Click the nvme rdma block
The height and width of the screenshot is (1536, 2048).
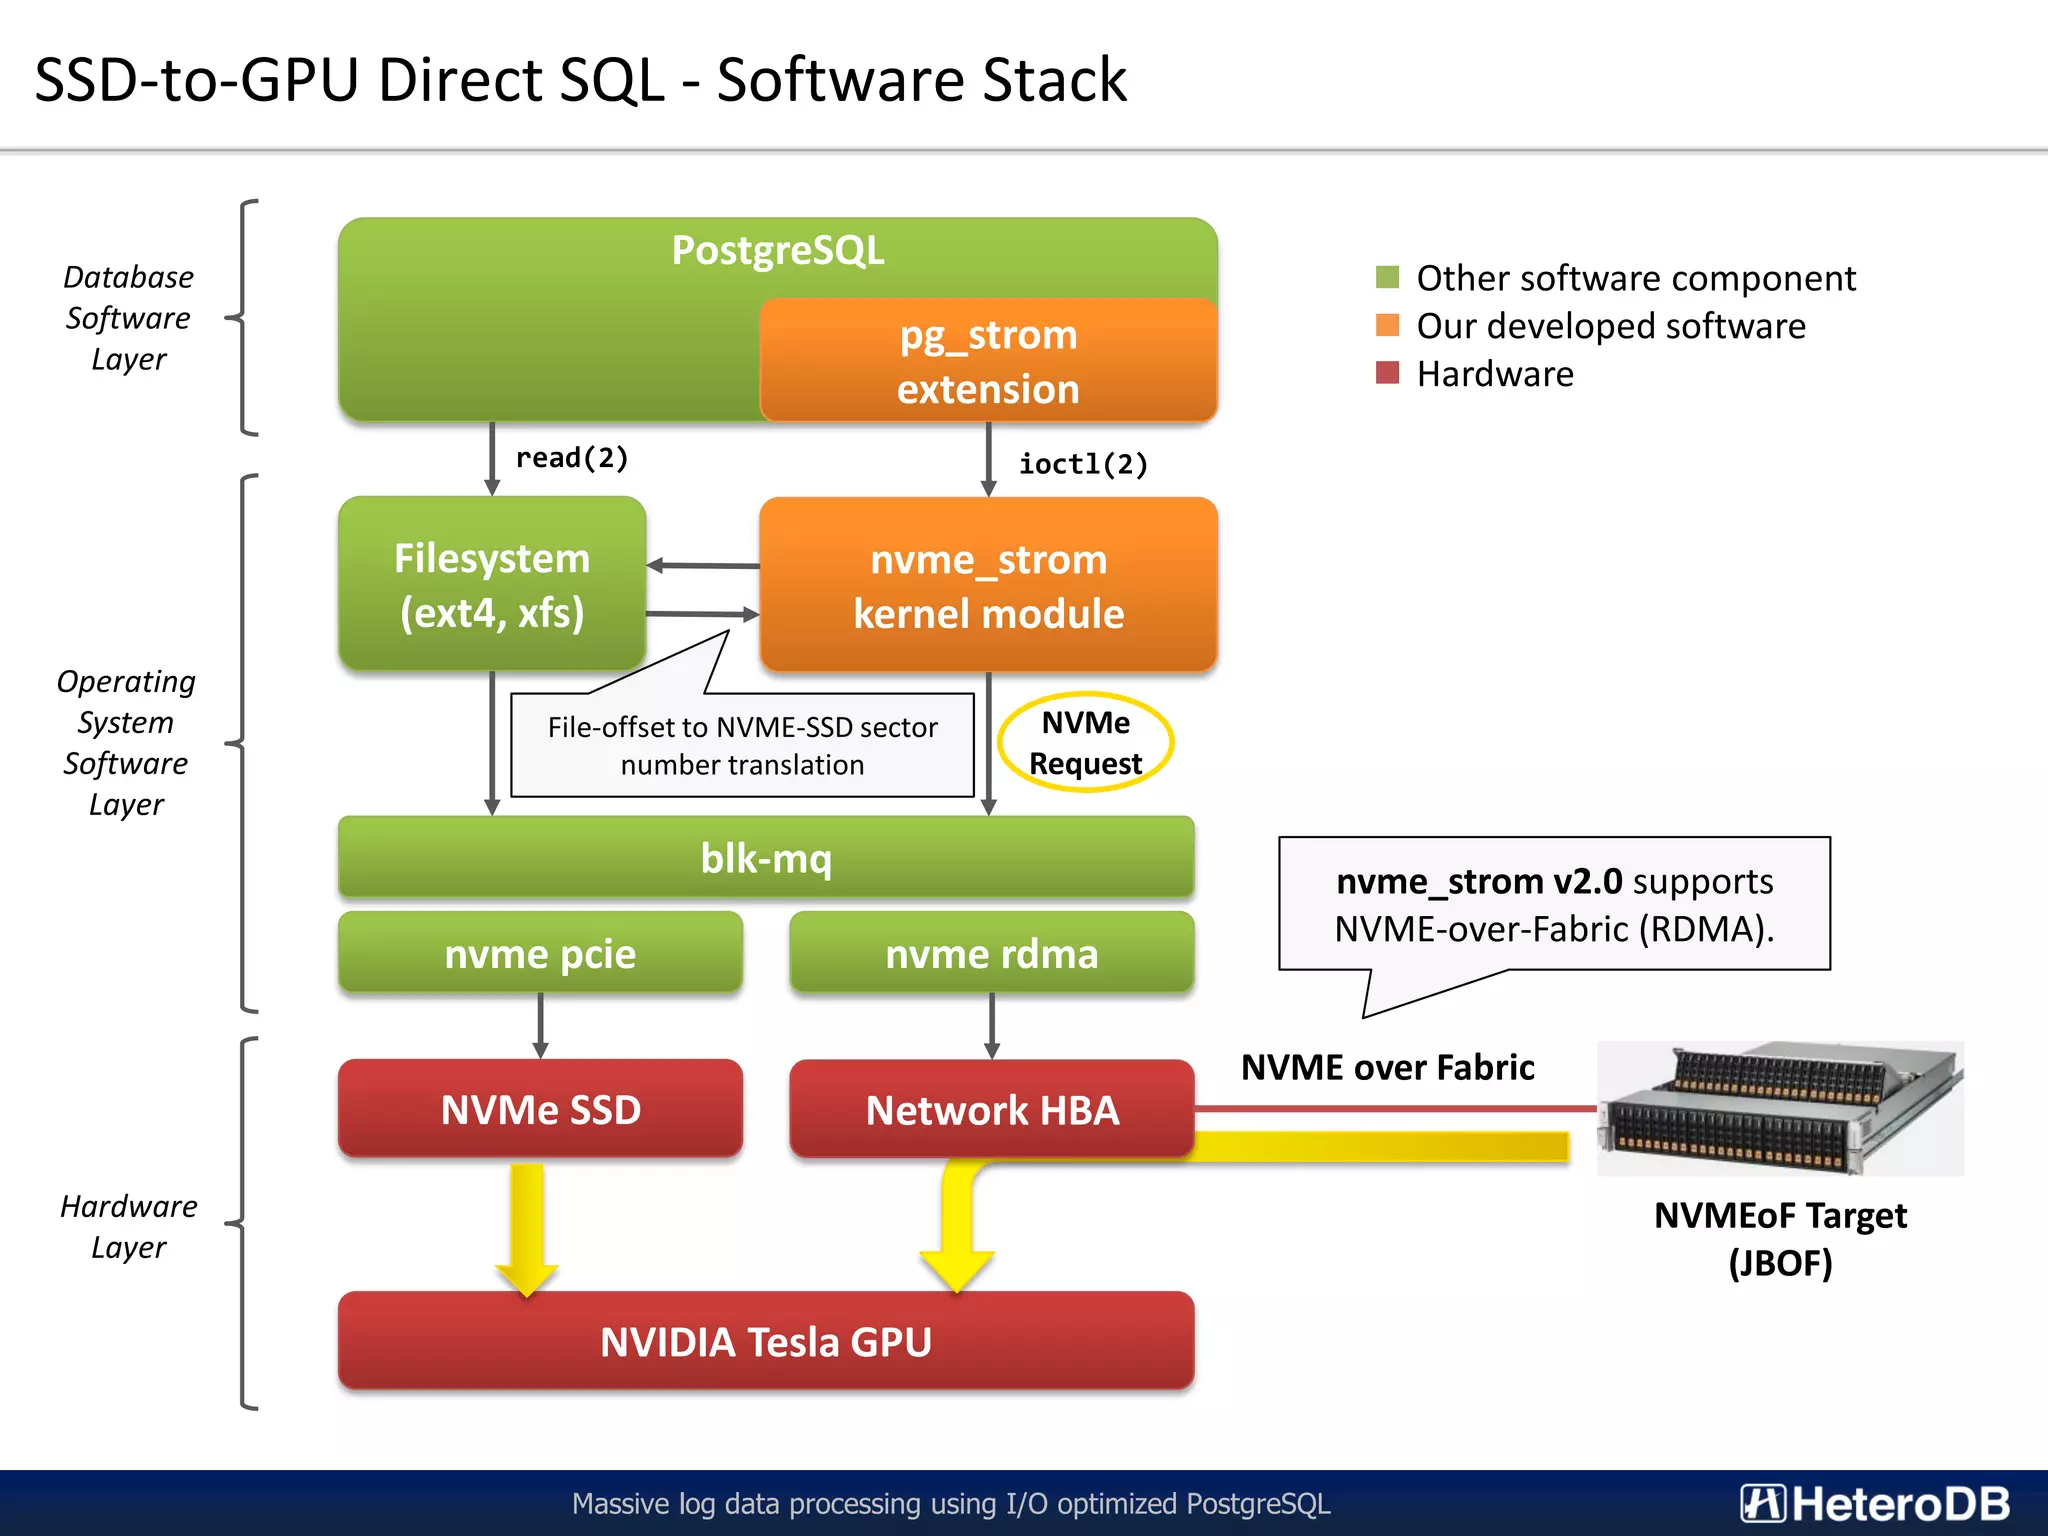point(991,953)
